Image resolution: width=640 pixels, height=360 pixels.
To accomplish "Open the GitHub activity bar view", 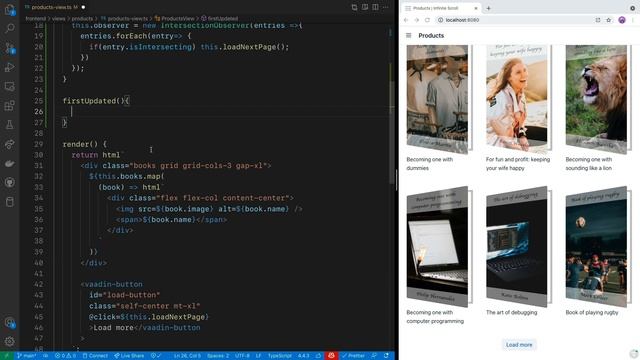I will (x=9, y=182).
